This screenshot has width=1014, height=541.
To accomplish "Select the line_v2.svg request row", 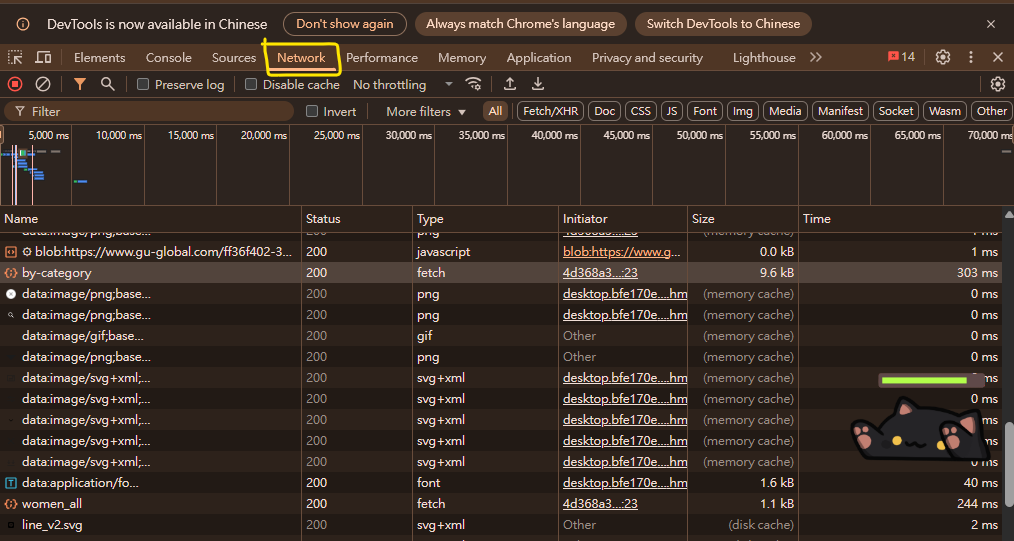I will coord(501,525).
